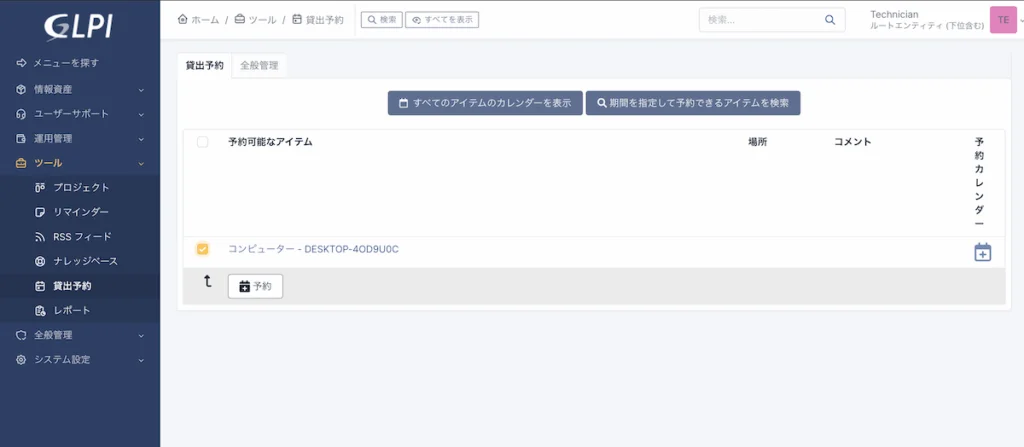Image resolution: width=1024 pixels, height=447 pixels.
Task: Click the システム設定 gear icon
Action: [21, 359]
